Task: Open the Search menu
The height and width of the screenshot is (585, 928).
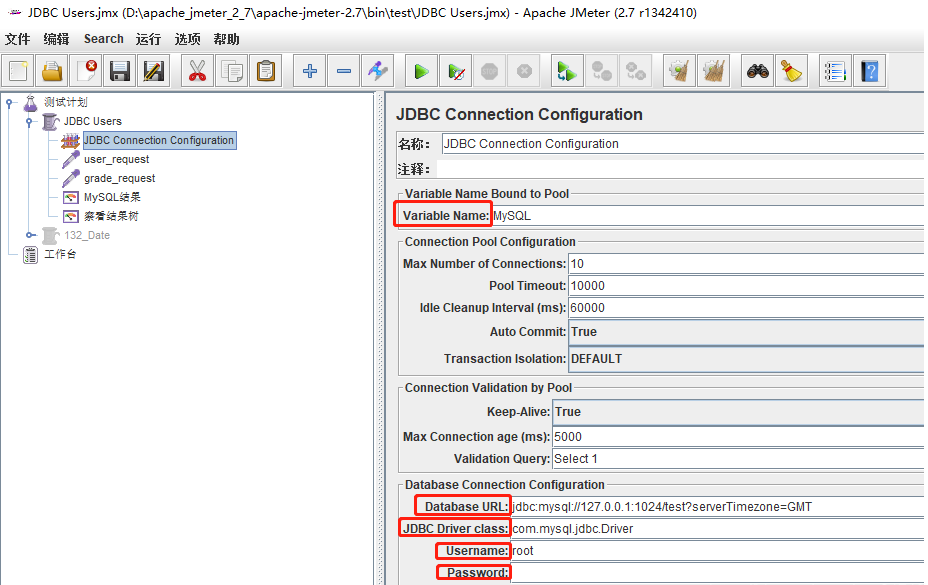Action: tap(103, 39)
